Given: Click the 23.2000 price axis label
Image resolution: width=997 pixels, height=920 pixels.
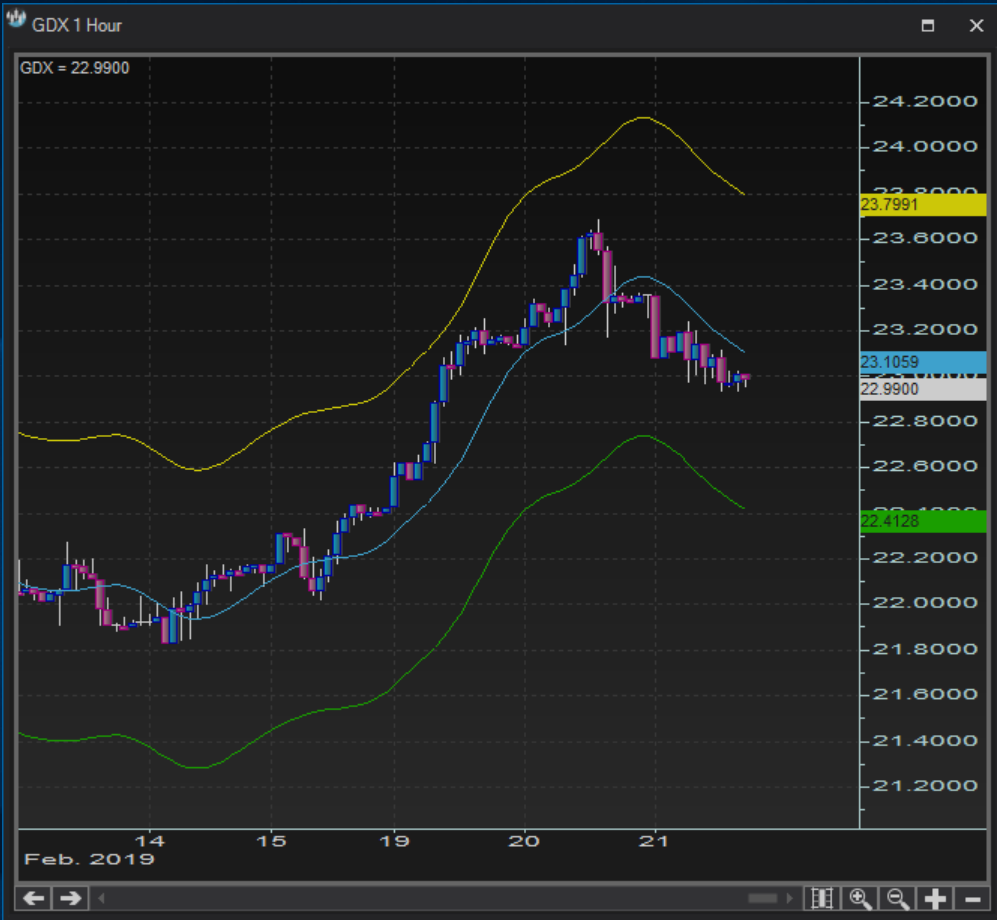Looking at the screenshot, I should pos(925,330).
